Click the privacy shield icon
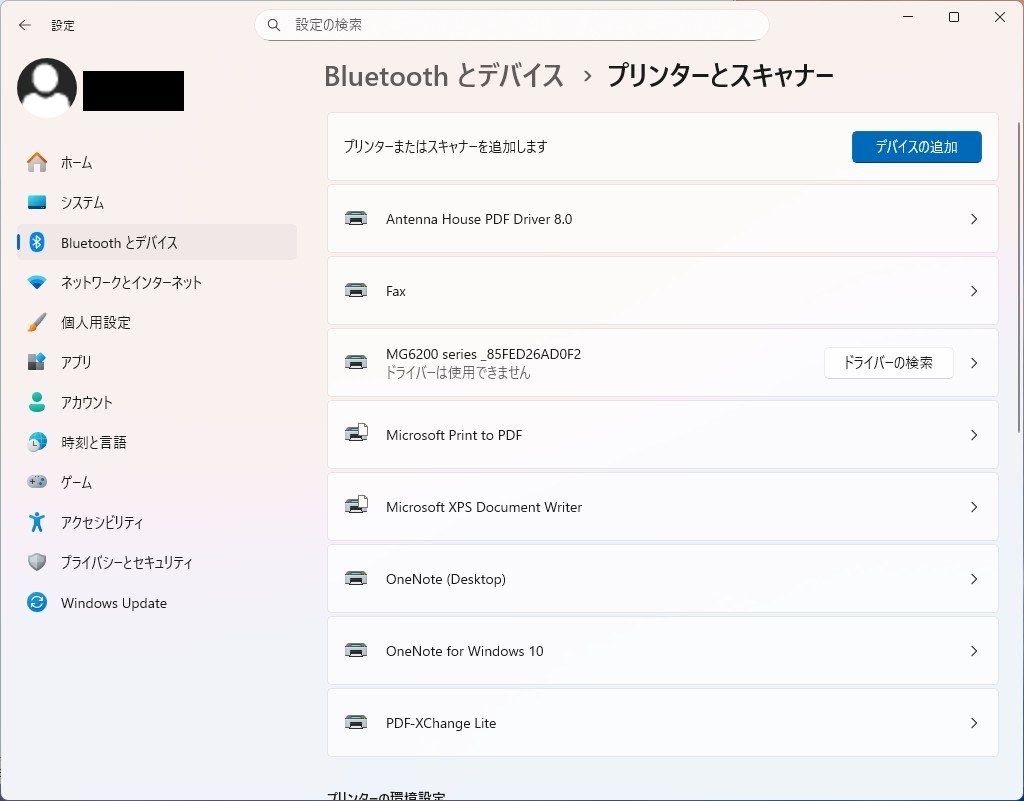The height and width of the screenshot is (801, 1024). (x=37, y=562)
